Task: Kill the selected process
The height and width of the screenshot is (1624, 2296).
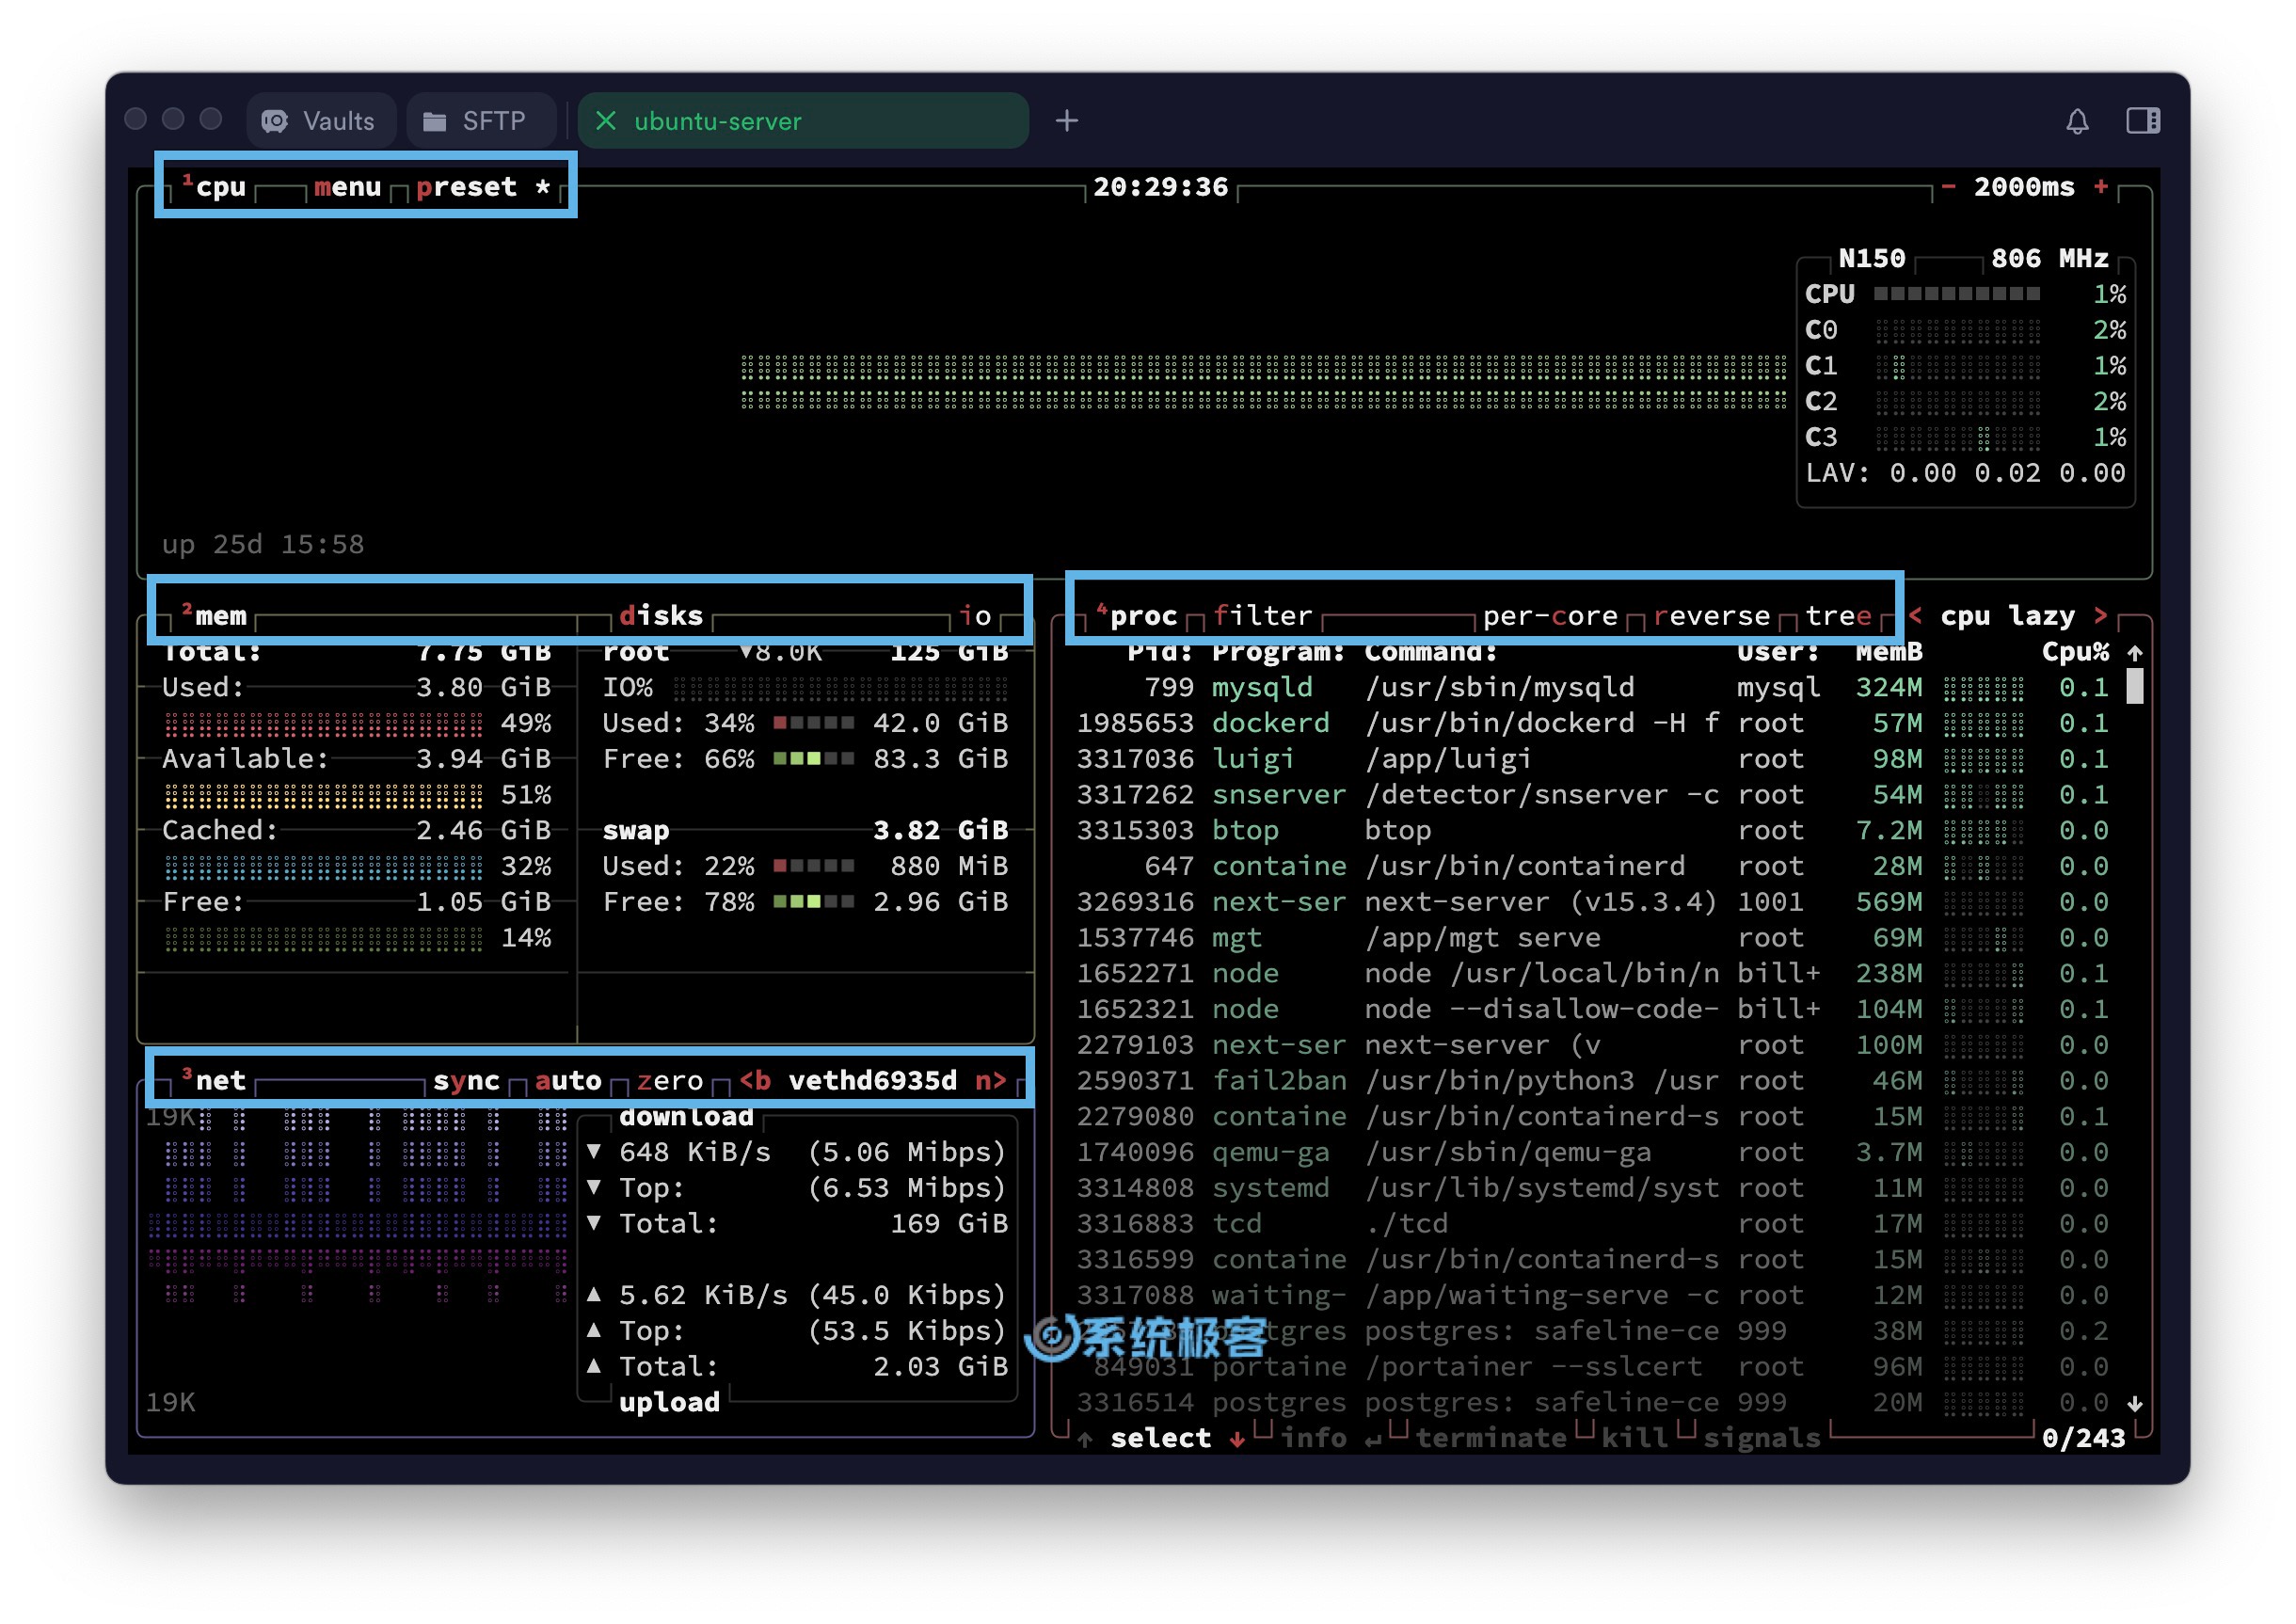Action: tap(1635, 1437)
